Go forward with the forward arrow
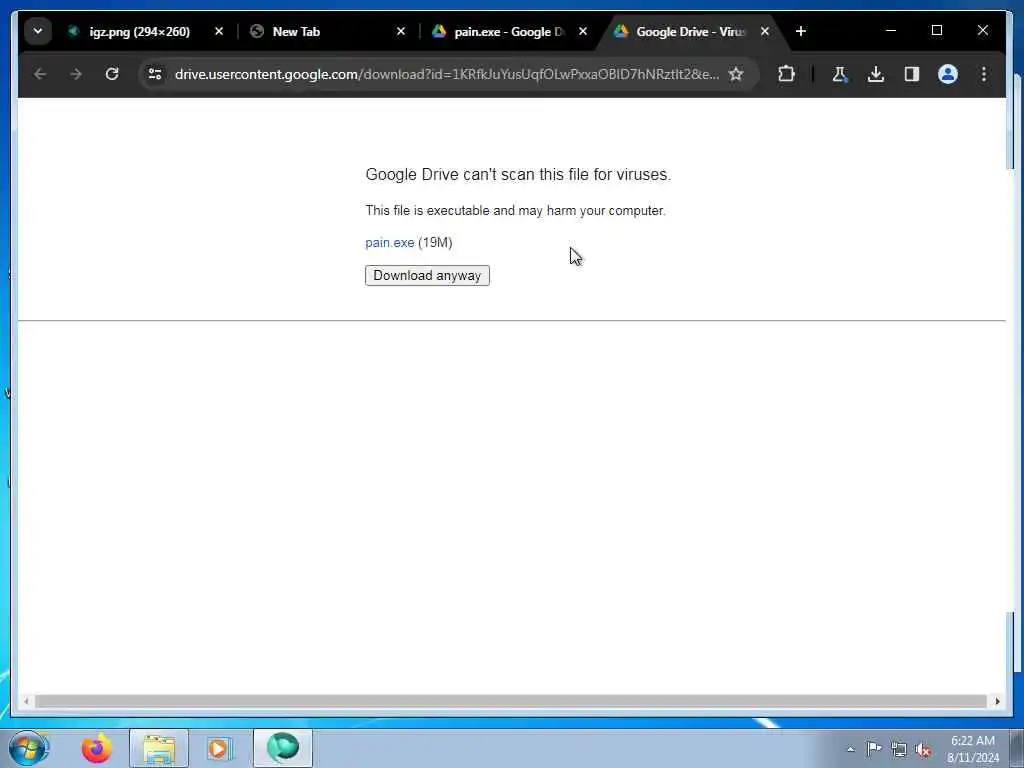Screen dimensions: 1024x768 pyautogui.click(x=76, y=74)
